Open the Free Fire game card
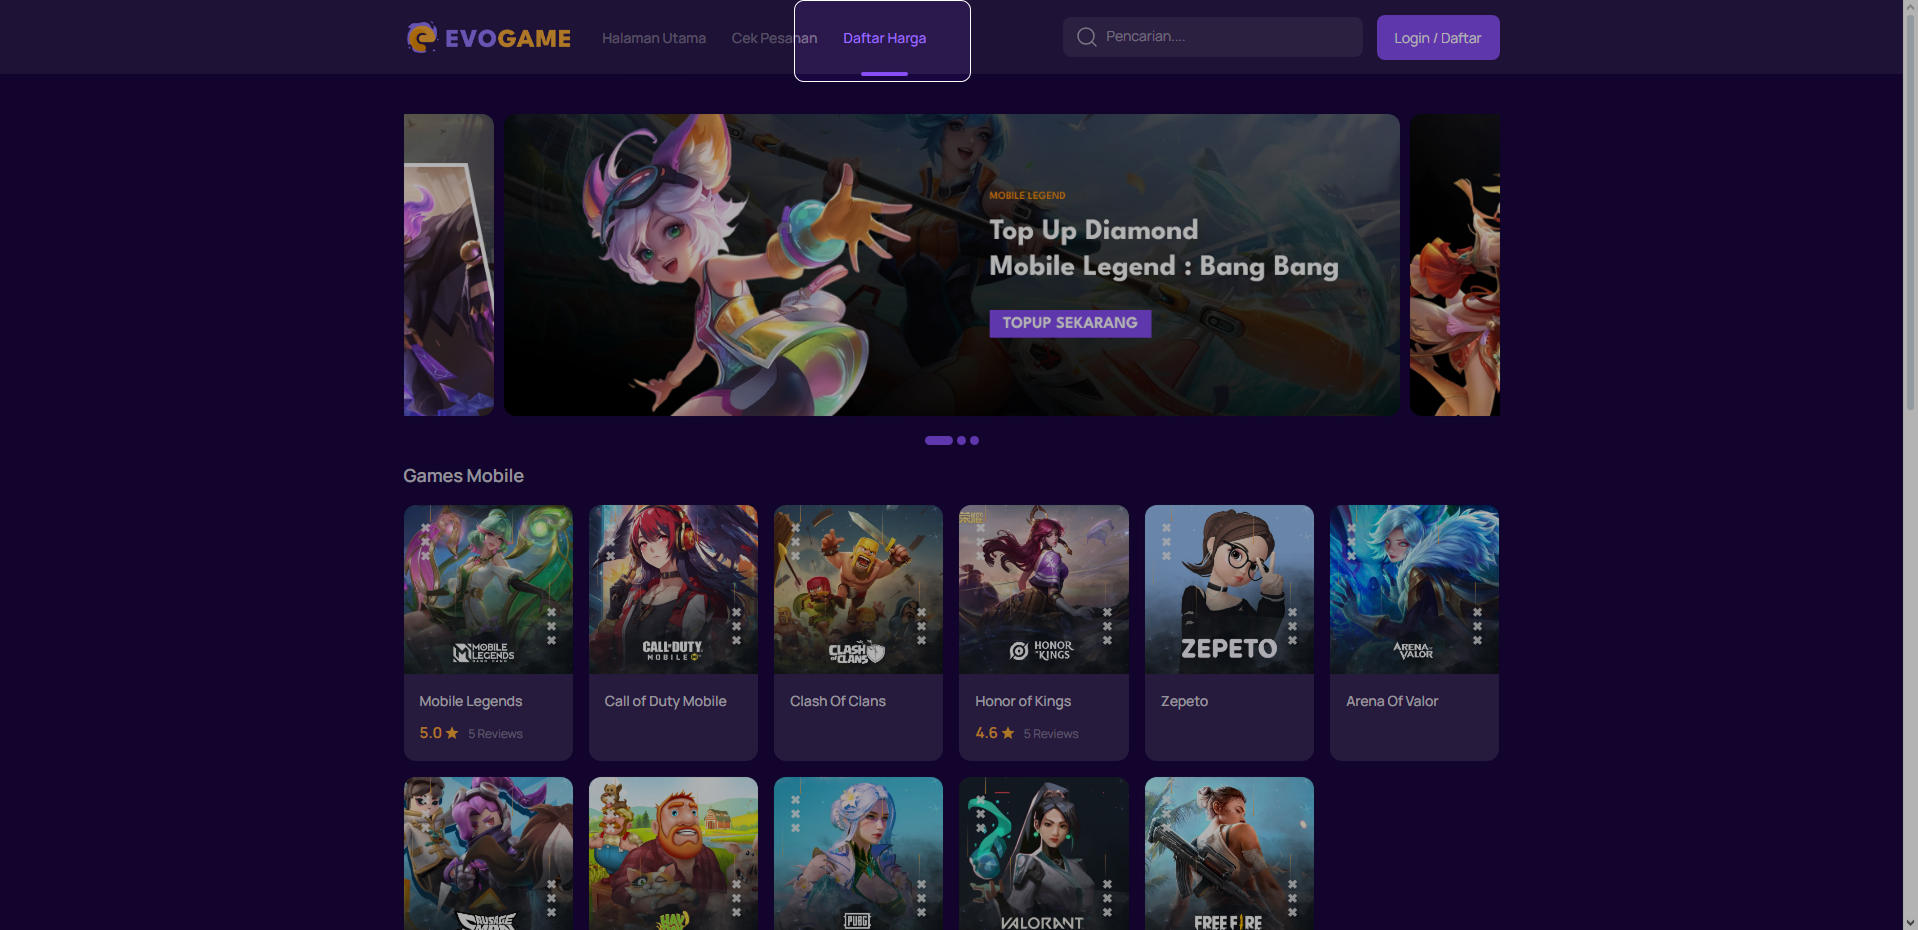The image size is (1918, 930). point(1229,853)
